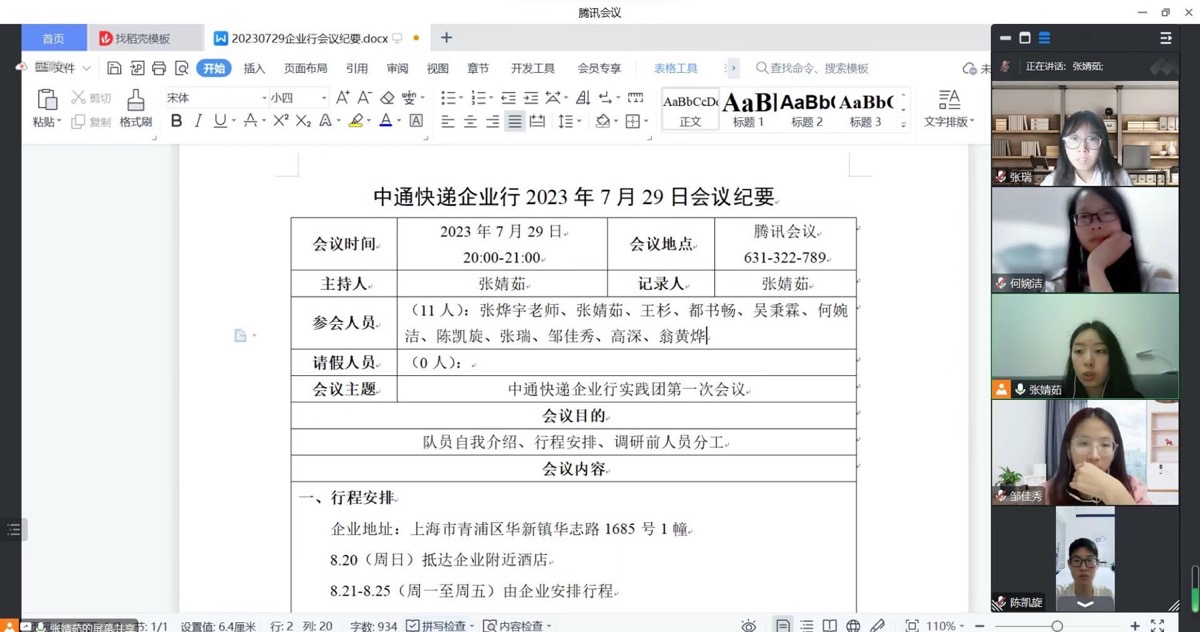Select center text alignment

tap(470, 121)
